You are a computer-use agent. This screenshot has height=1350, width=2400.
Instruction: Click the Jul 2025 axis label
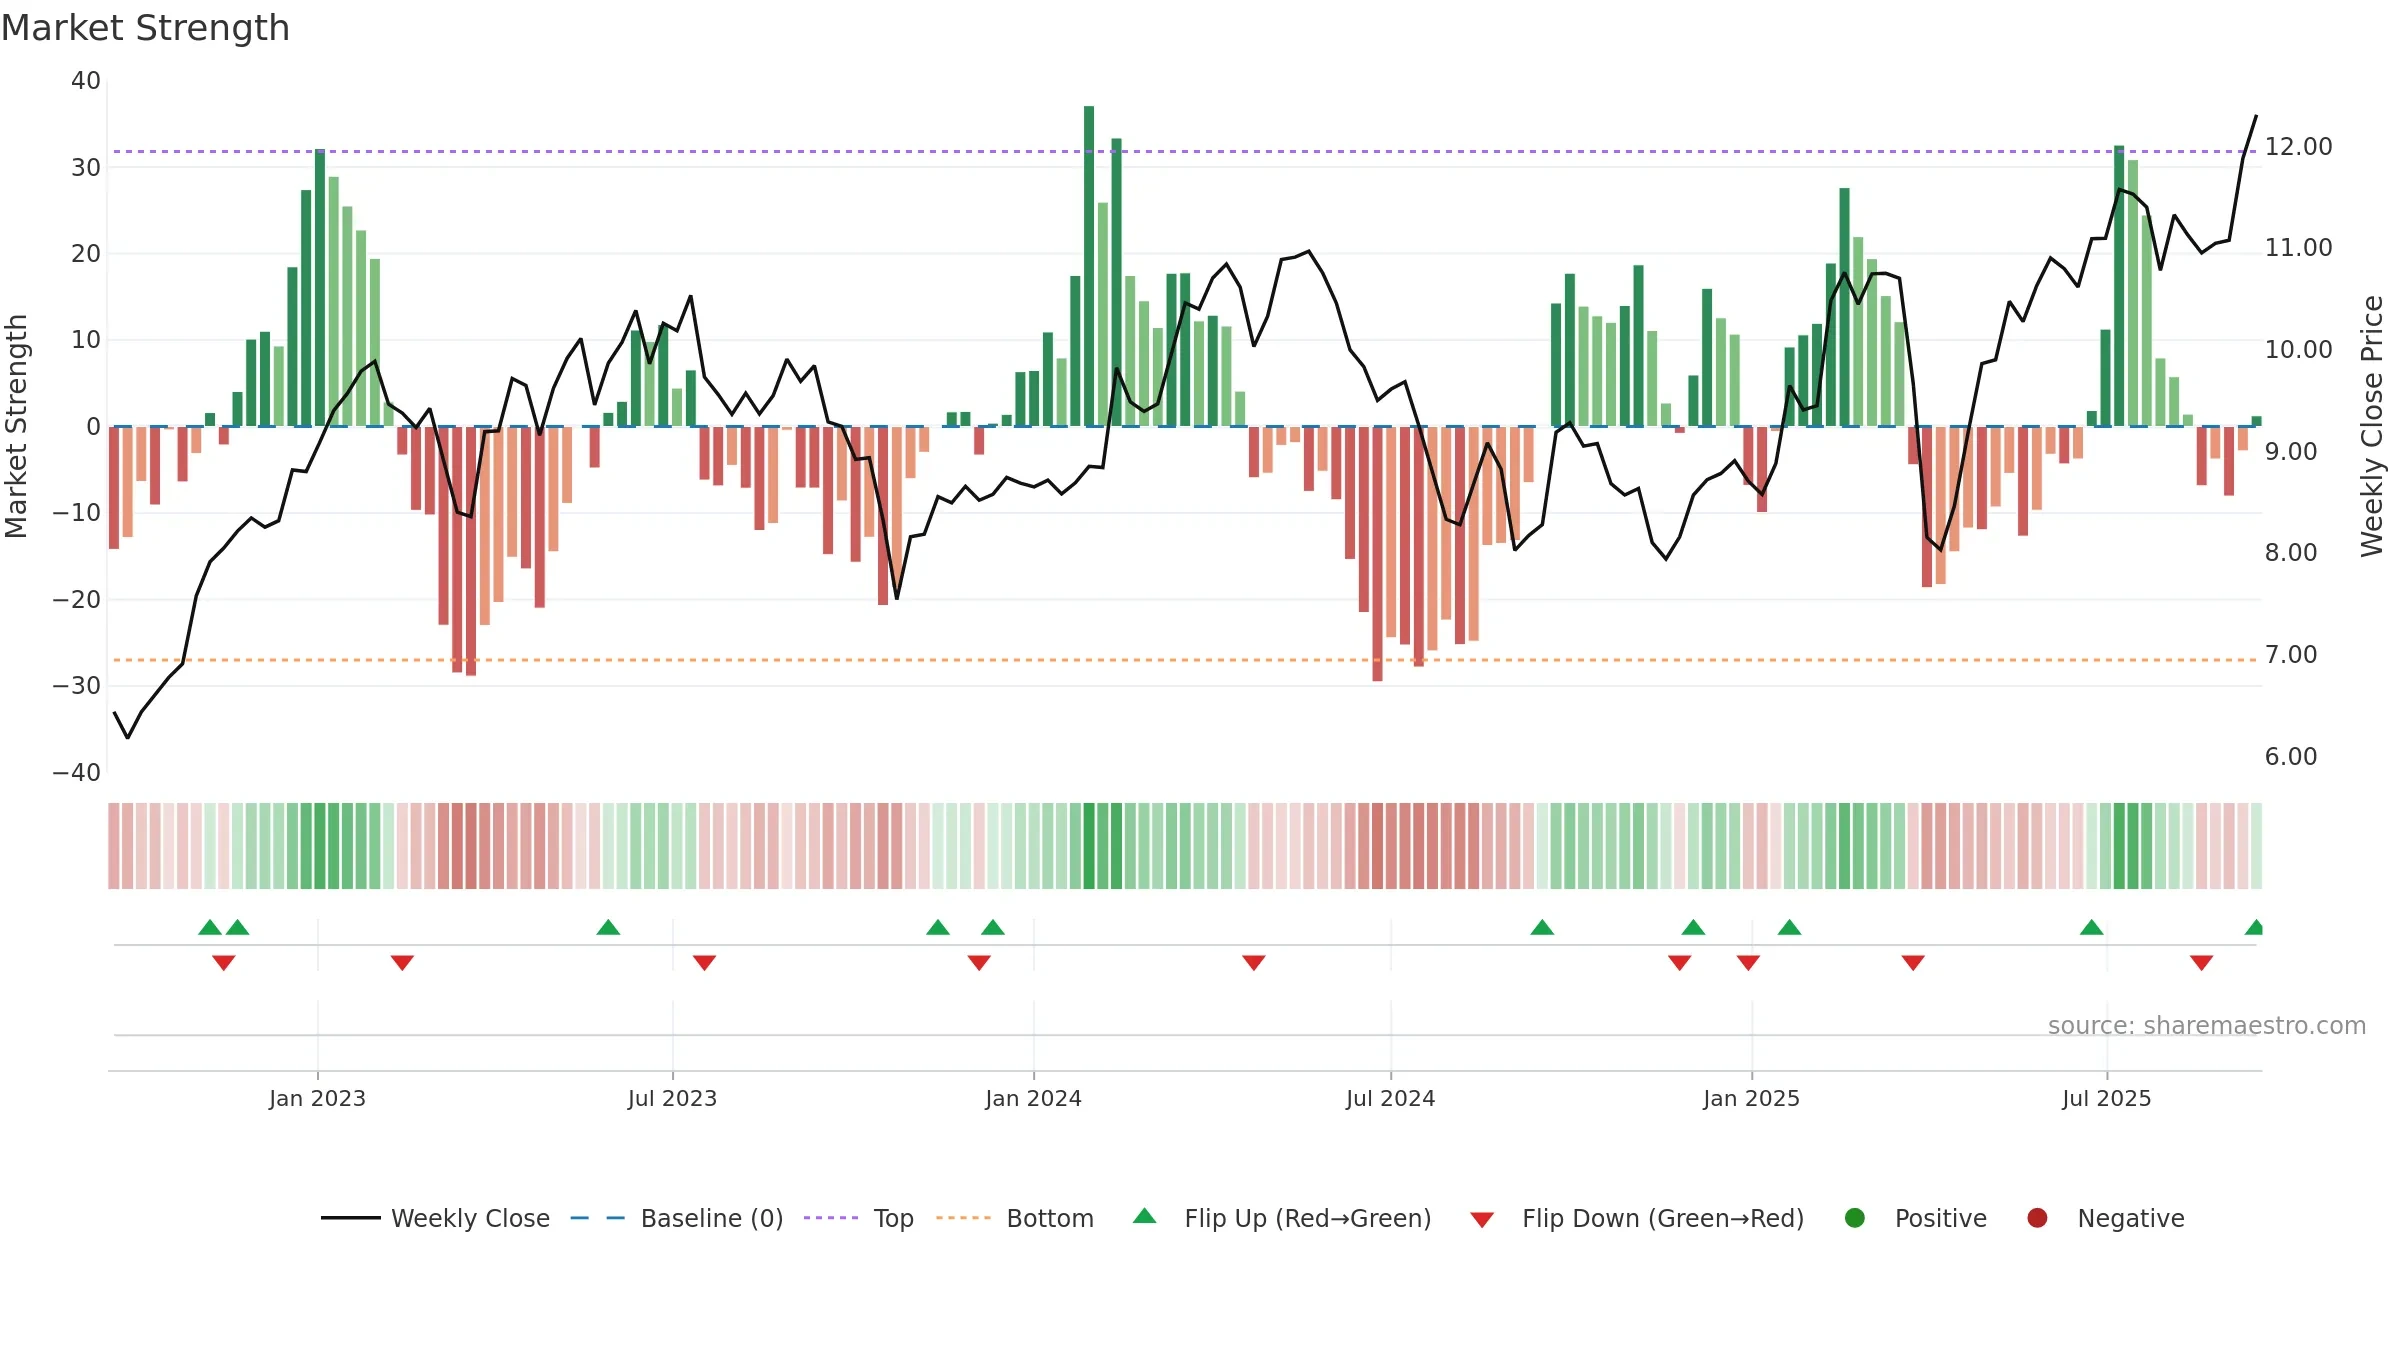[2106, 1098]
